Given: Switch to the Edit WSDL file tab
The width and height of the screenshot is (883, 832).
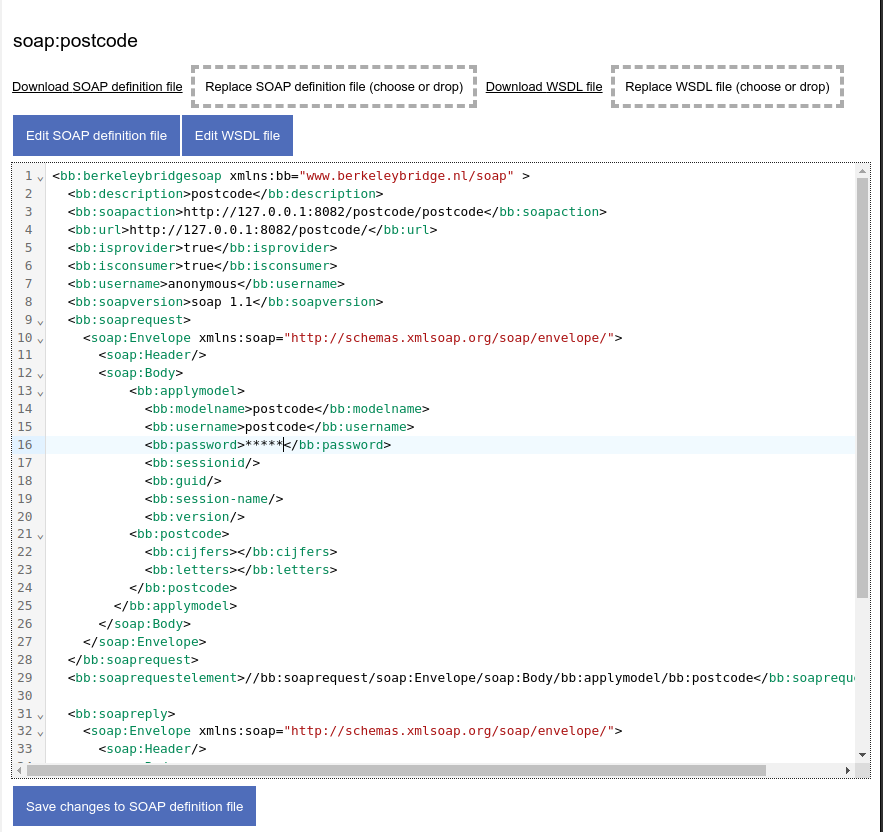Looking at the screenshot, I should 237,136.
